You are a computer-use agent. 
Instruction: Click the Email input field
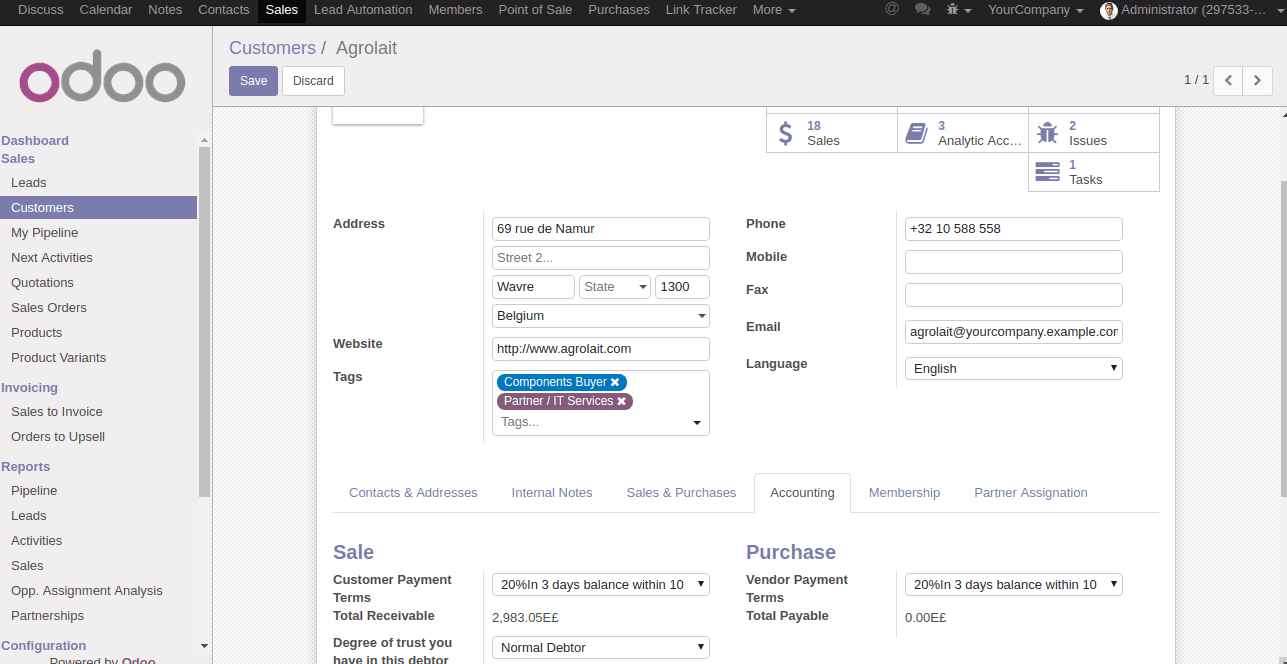(1014, 332)
